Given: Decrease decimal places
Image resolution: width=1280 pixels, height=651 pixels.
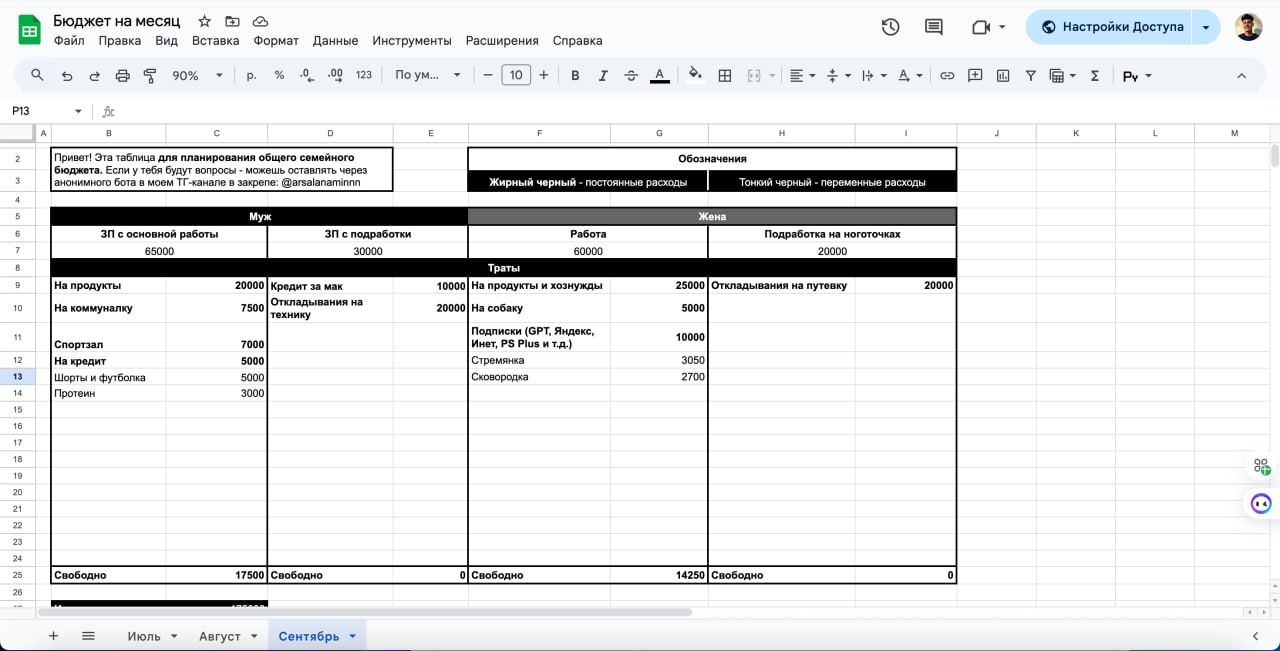Looking at the screenshot, I should (307, 75).
